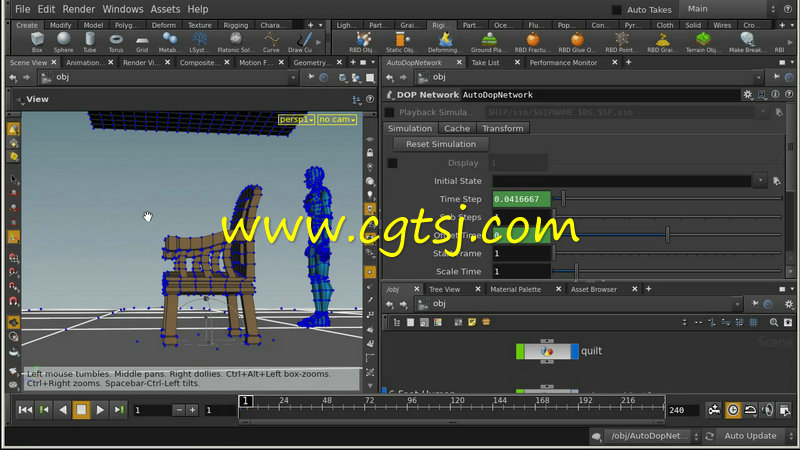800x450 pixels.
Task: Select the Ground Plane tool
Action: pyautogui.click(x=488, y=42)
